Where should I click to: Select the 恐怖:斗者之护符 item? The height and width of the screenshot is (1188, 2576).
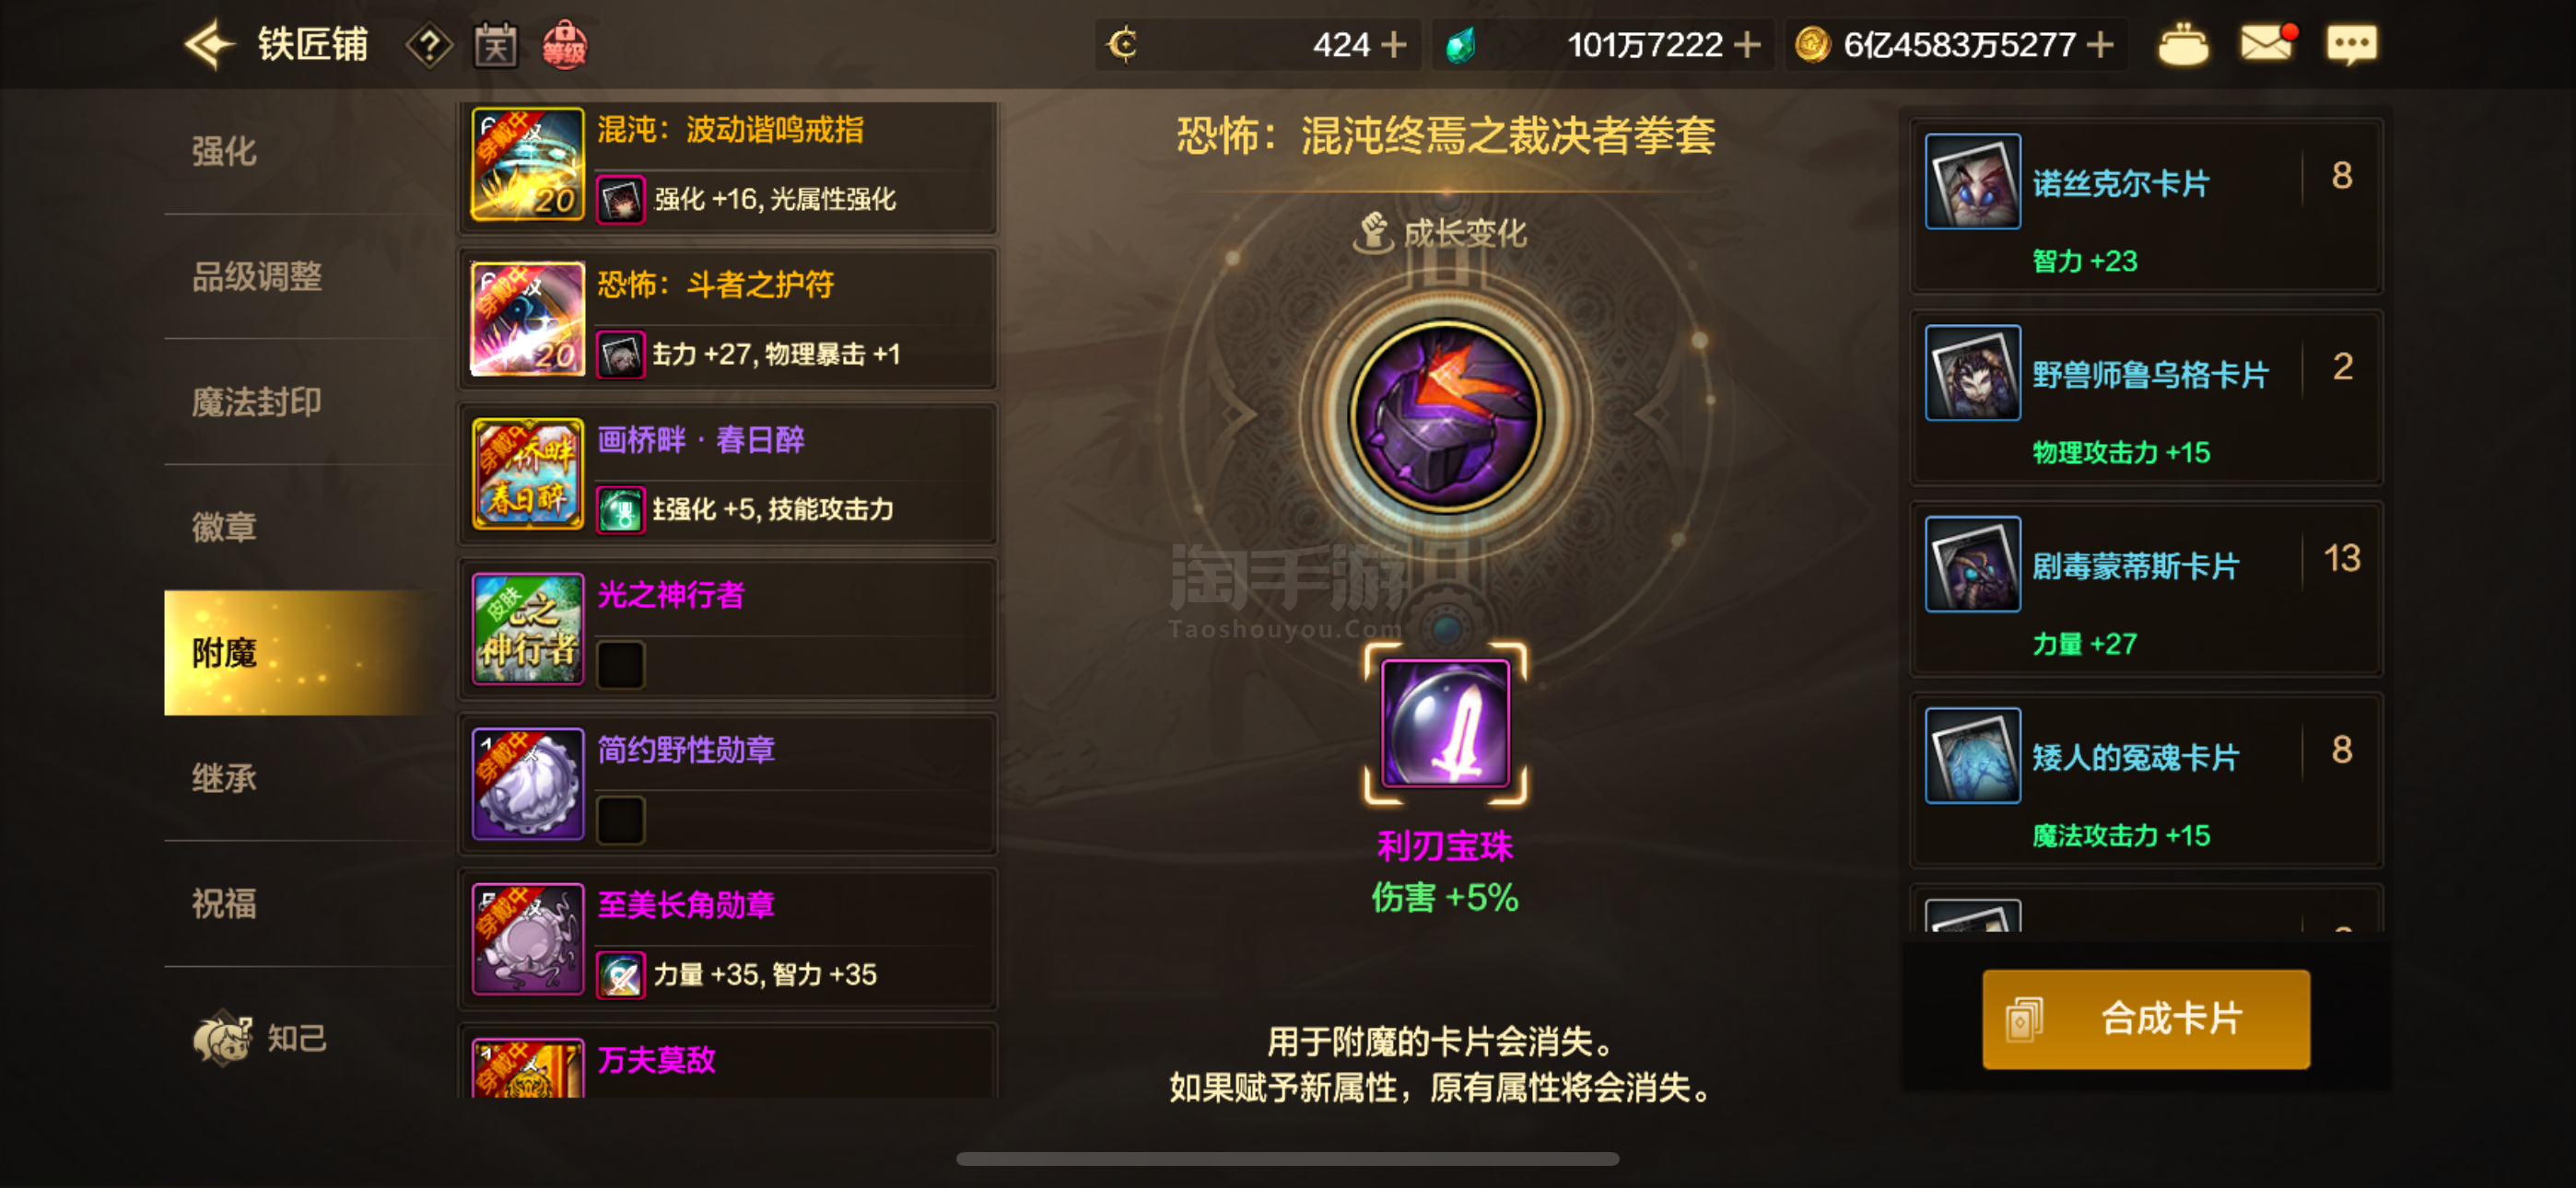click(728, 319)
